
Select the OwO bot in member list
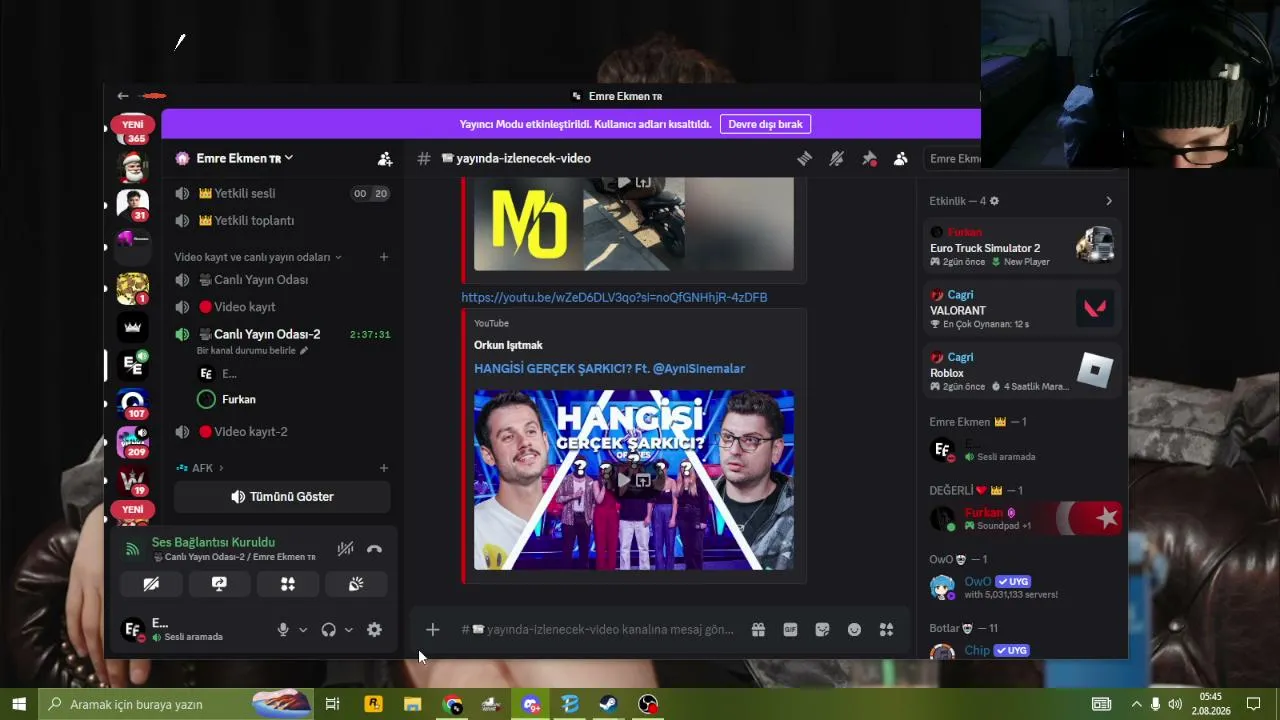1022,587
